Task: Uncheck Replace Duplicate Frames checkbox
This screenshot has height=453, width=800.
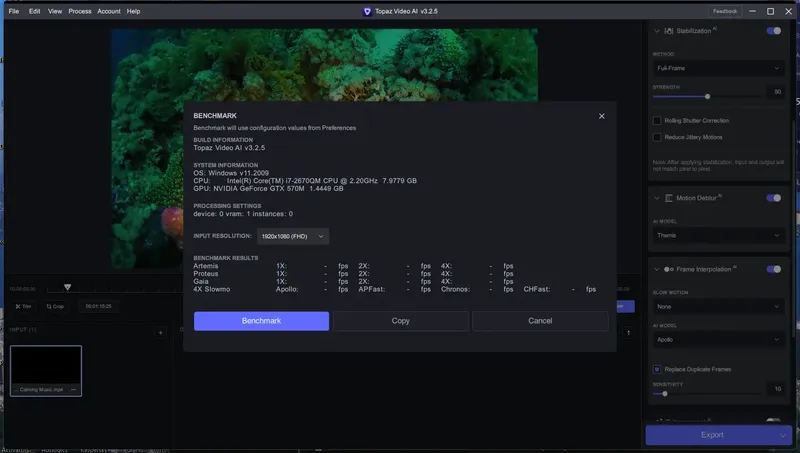Action: coord(657,369)
